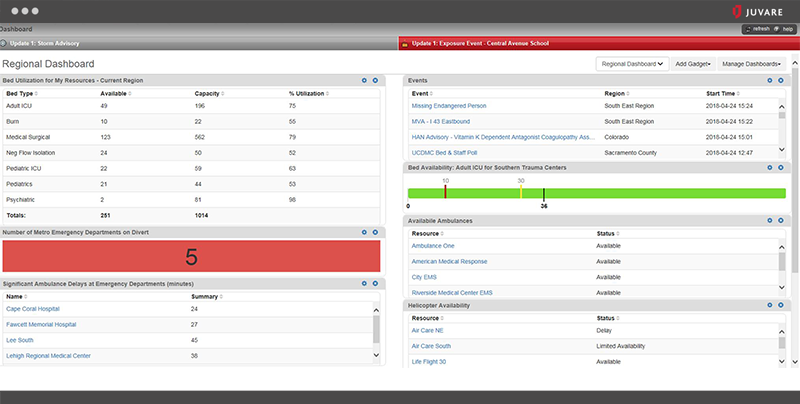Open Lehigh Regional Medical Center link
The image size is (800, 404).
[x=48, y=356]
